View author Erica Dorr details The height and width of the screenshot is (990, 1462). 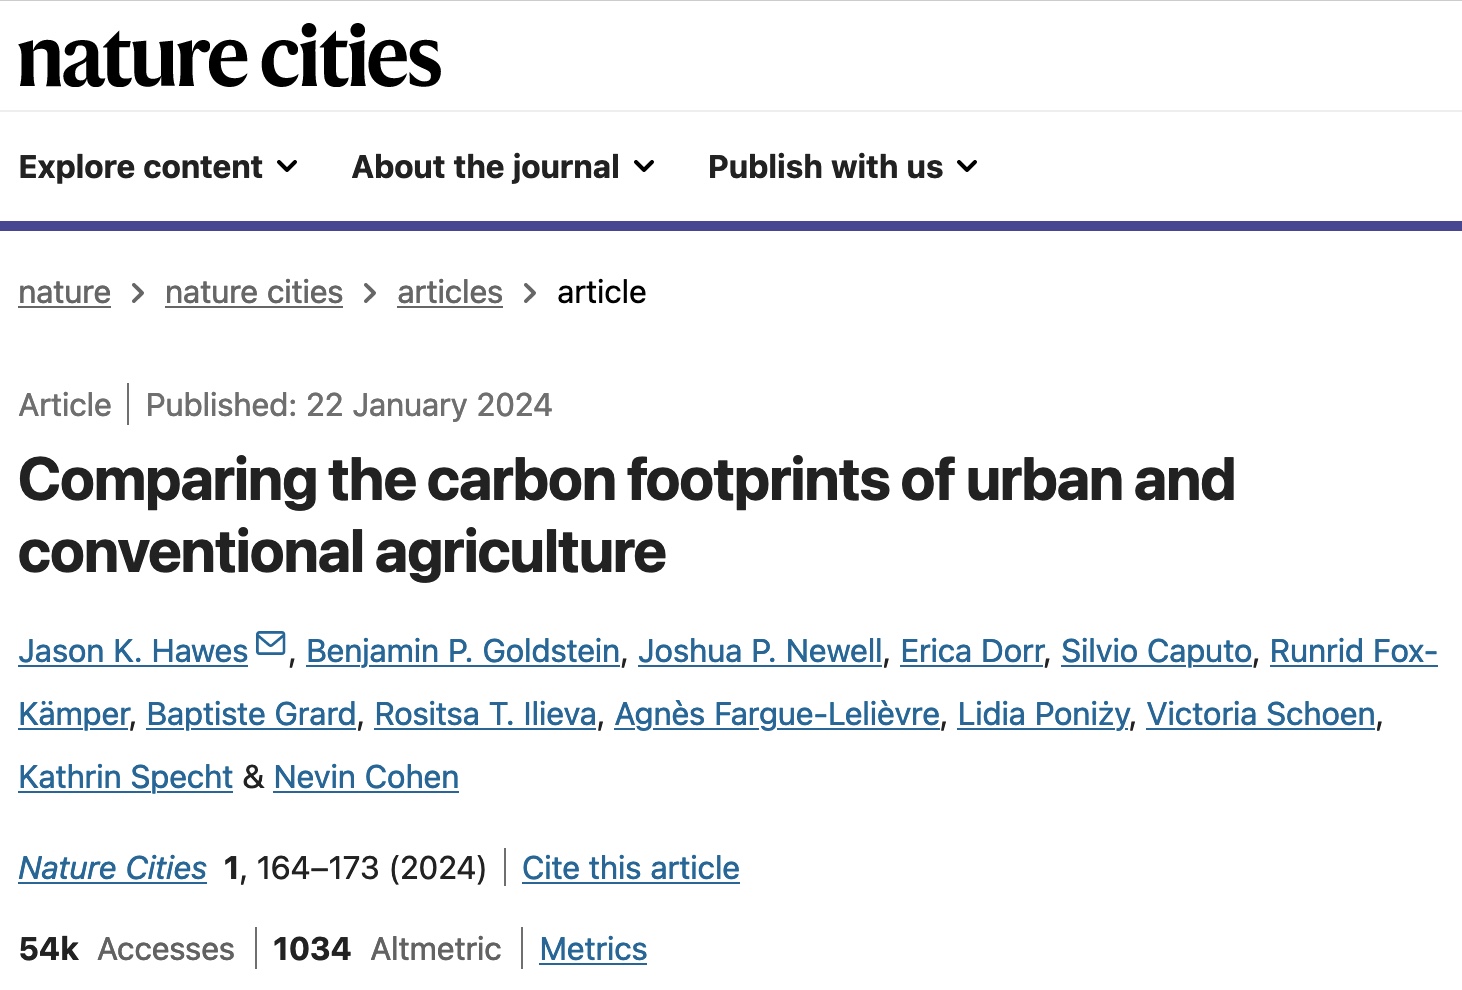point(971,651)
